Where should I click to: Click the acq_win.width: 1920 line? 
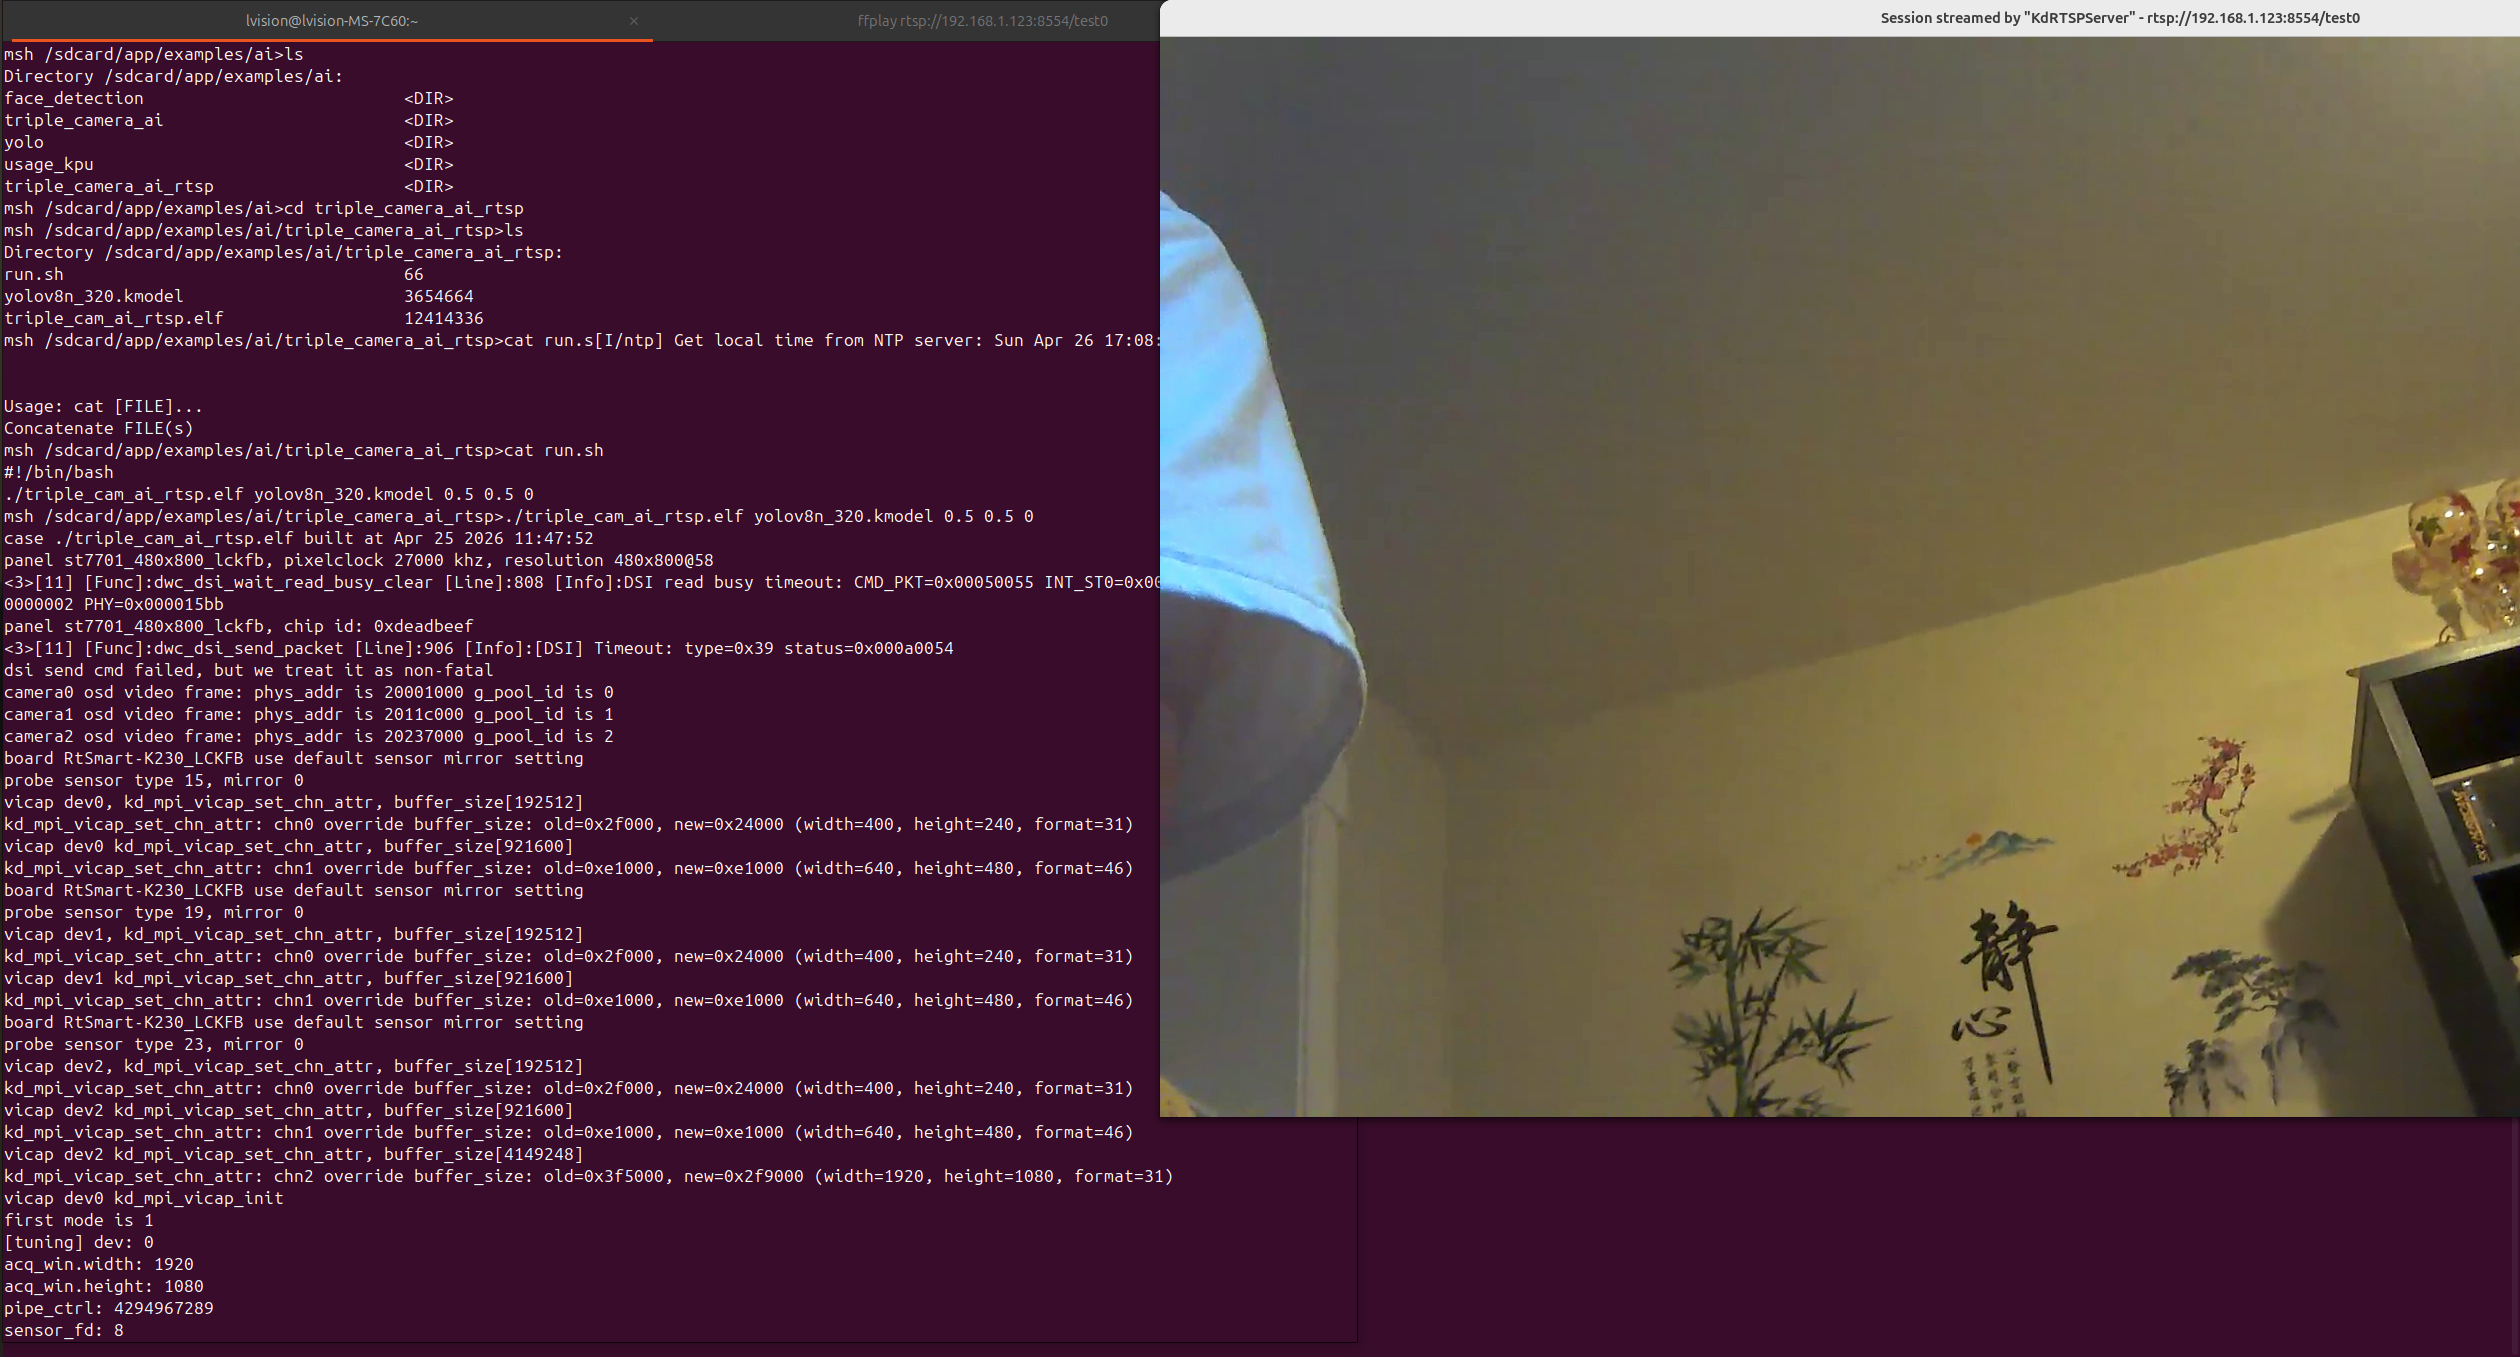pos(99,1264)
